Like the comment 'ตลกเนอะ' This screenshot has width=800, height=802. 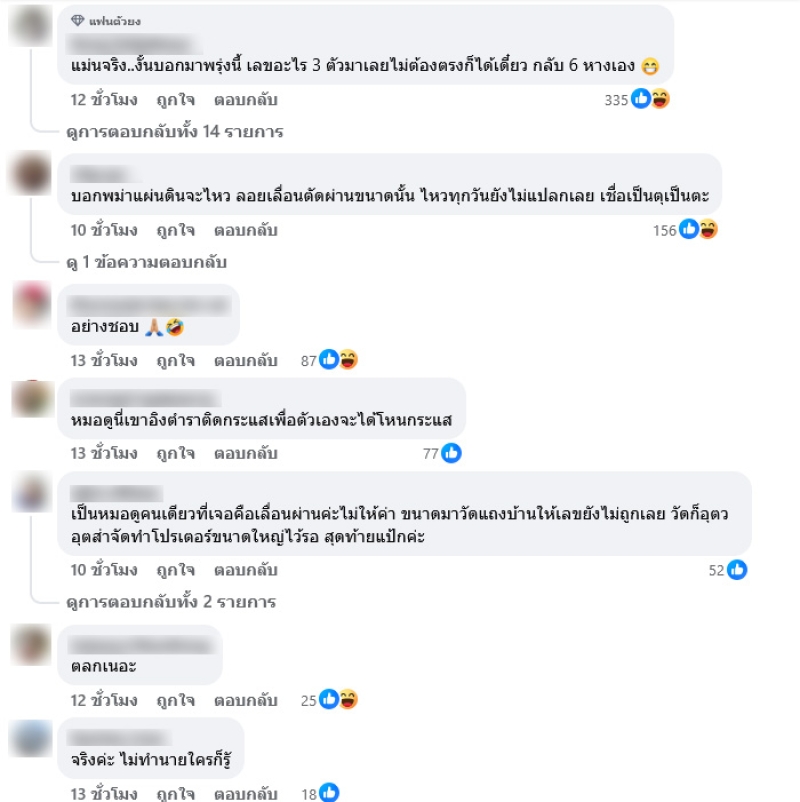coord(175,700)
